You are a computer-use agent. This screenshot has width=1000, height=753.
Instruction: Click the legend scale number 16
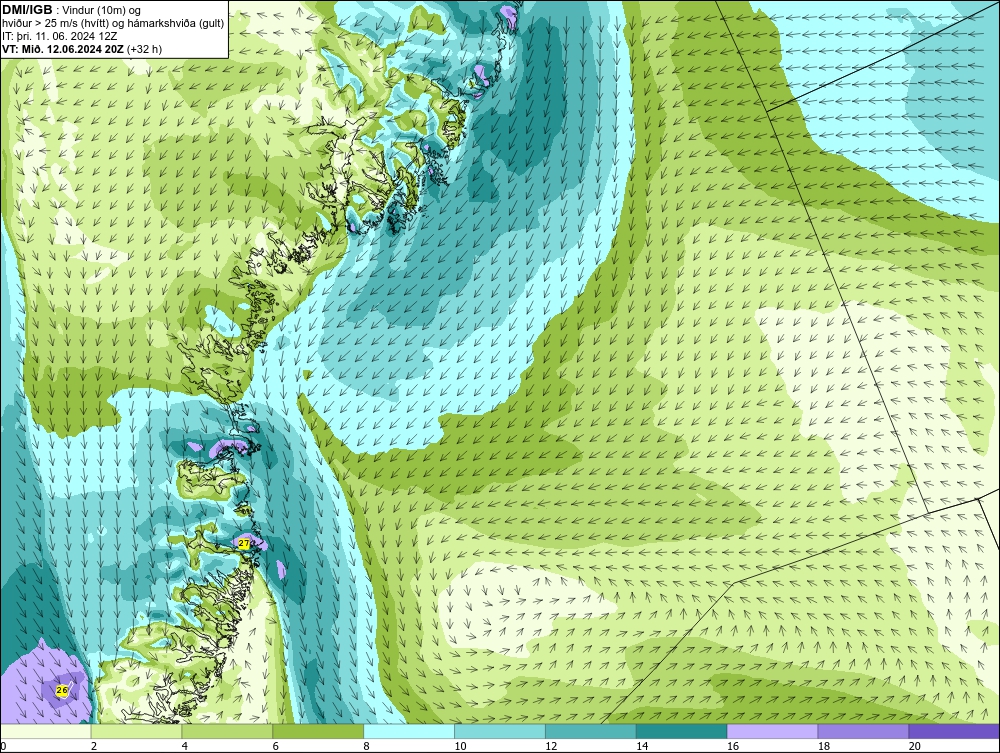click(733, 746)
